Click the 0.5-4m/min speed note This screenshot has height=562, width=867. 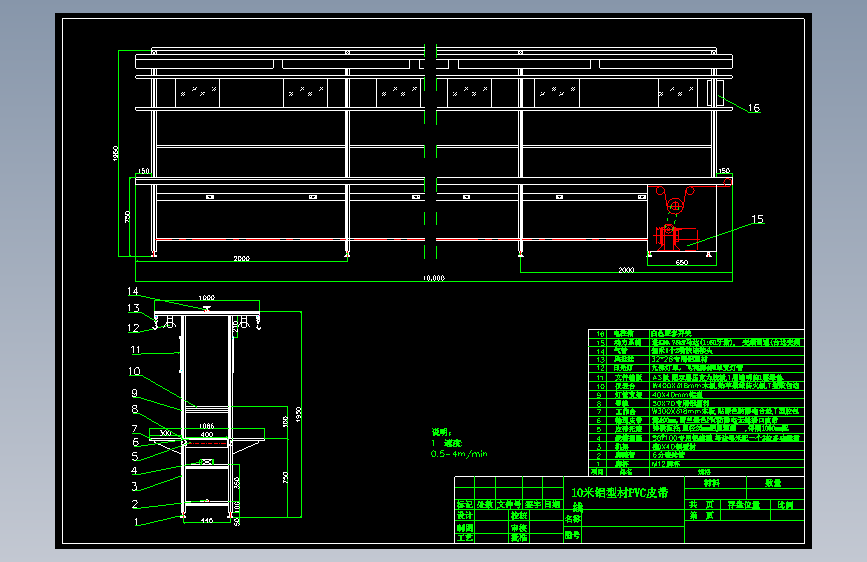[459, 454]
